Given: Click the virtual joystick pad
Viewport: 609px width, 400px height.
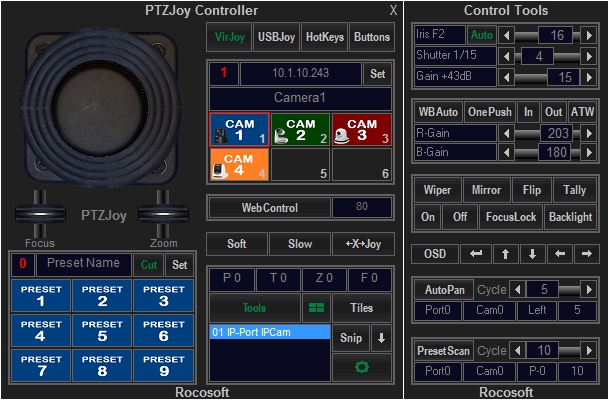Looking at the screenshot, I should tap(100, 107).
